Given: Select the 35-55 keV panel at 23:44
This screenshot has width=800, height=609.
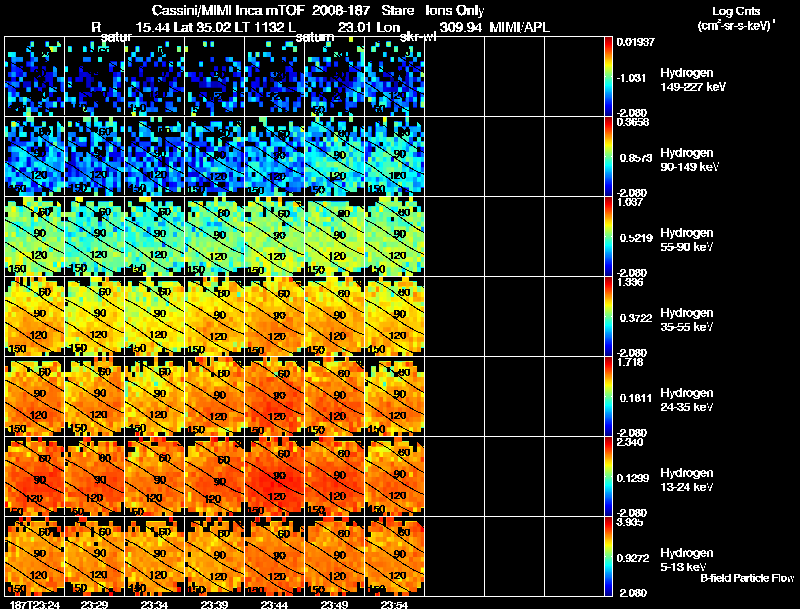Looking at the screenshot, I should click(274, 317).
